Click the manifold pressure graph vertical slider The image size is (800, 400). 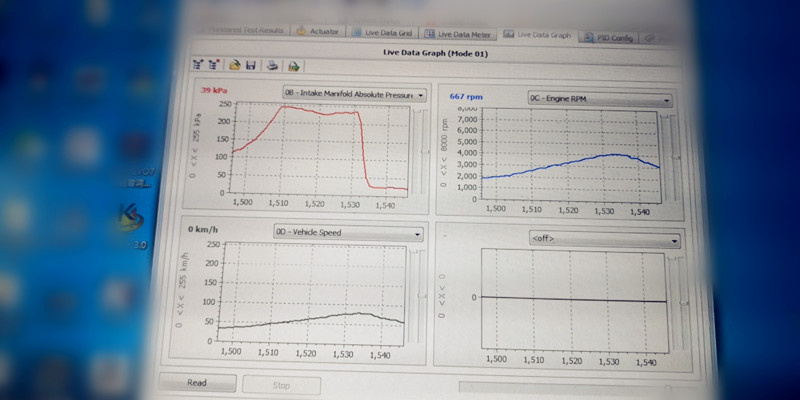[x=423, y=151]
